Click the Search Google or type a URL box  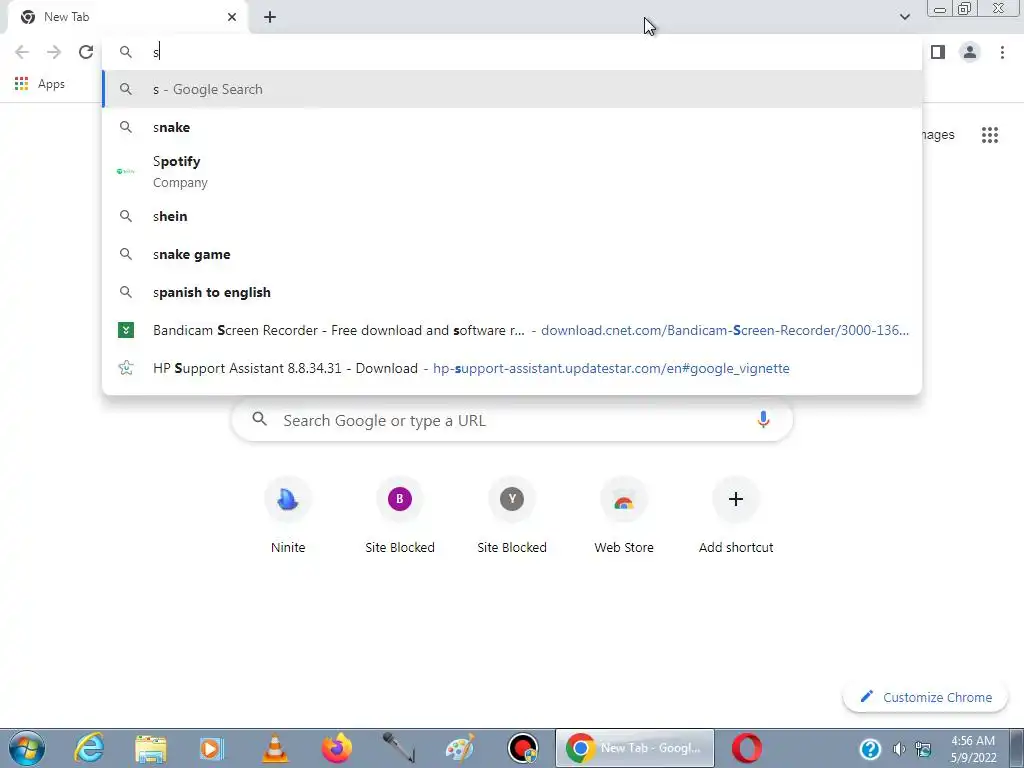[512, 420]
